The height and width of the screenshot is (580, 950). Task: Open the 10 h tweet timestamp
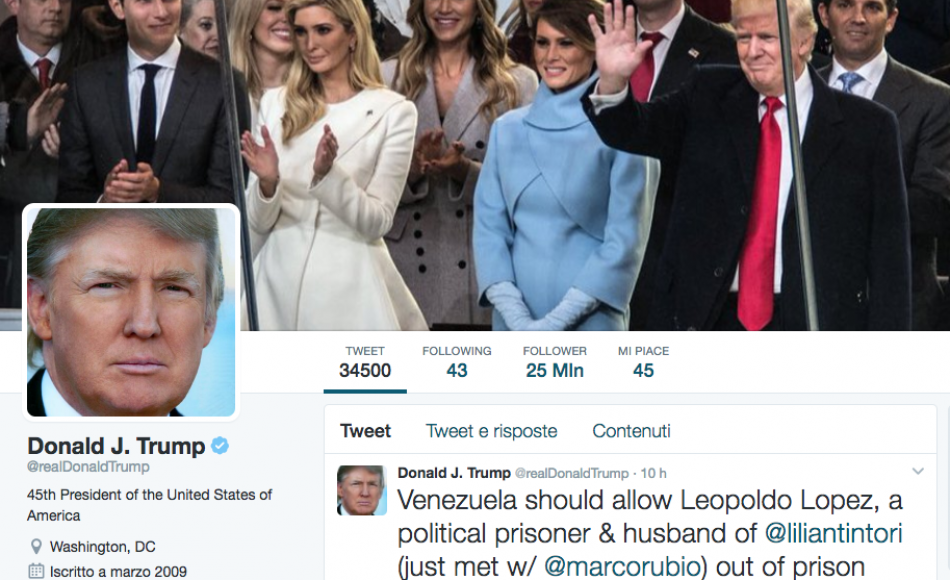[654, 473]
